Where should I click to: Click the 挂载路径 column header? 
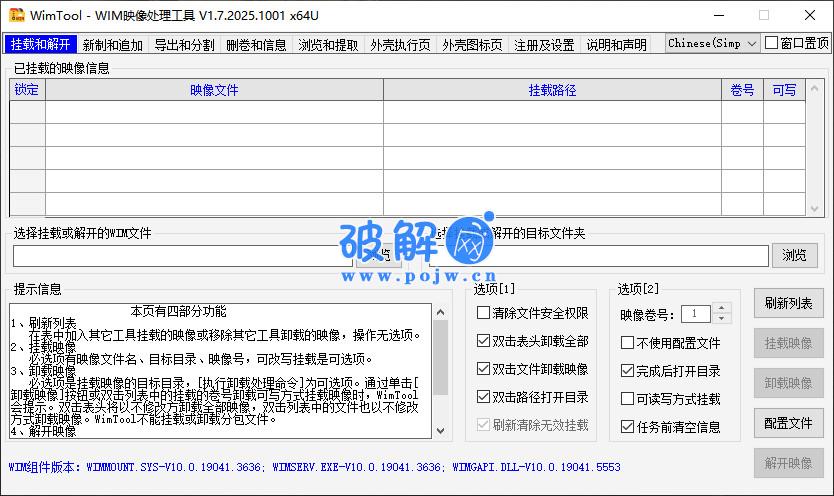coord(553,90)
